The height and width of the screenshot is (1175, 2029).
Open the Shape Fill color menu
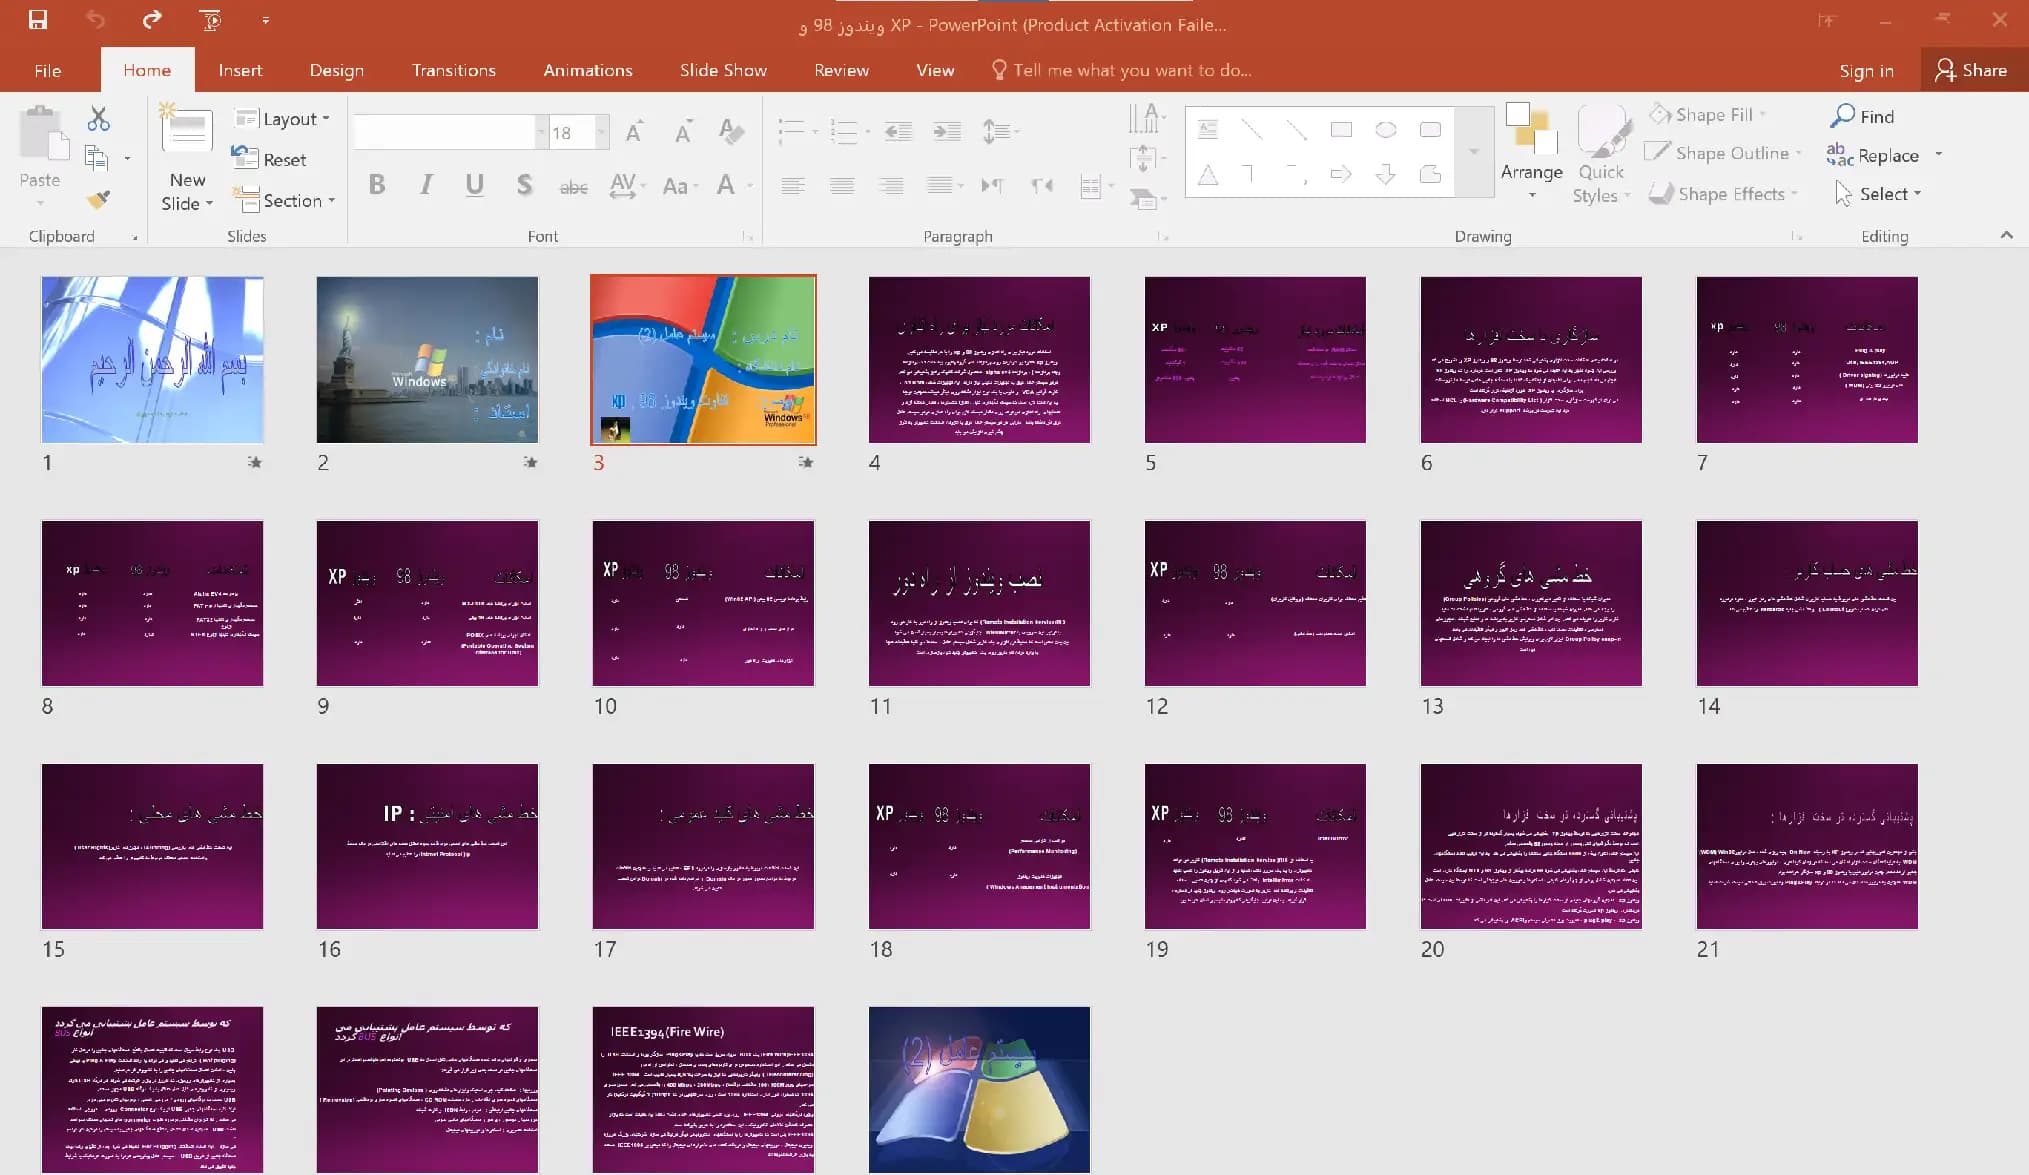pos(1708,115)
